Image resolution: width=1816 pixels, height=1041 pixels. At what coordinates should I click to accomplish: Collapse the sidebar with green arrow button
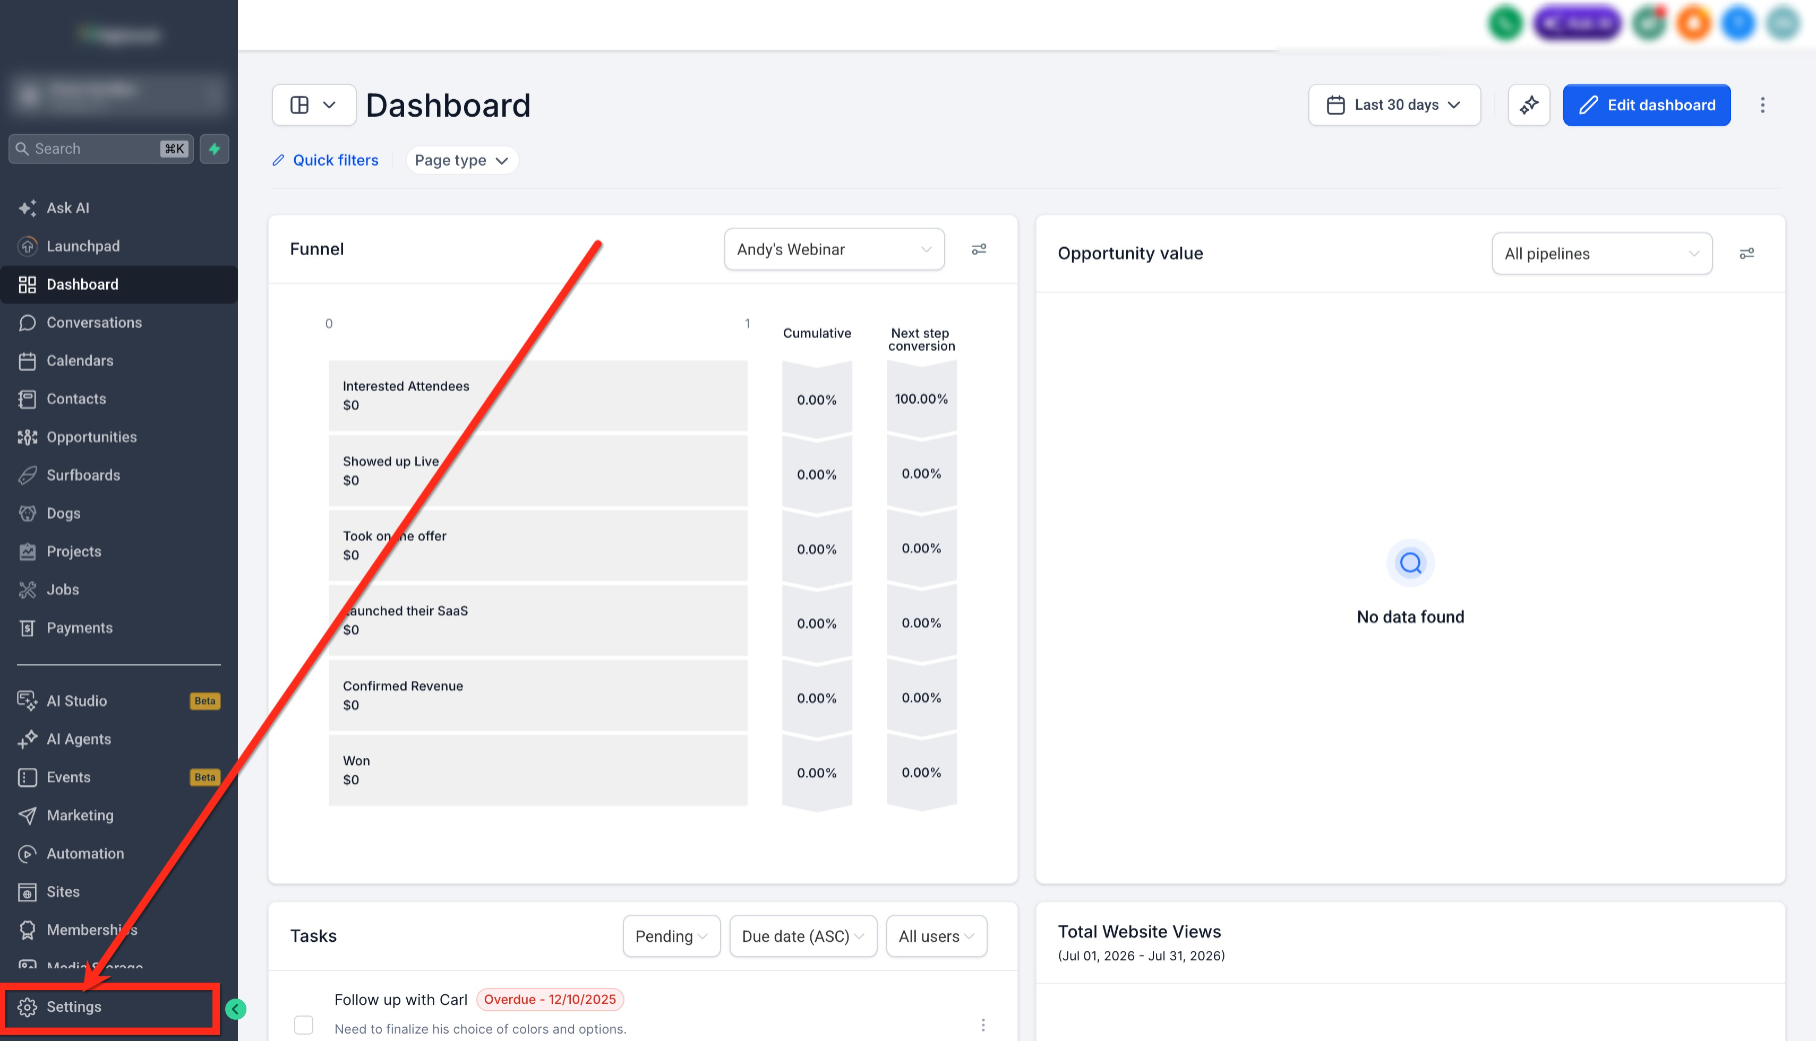click(236, 1009)
